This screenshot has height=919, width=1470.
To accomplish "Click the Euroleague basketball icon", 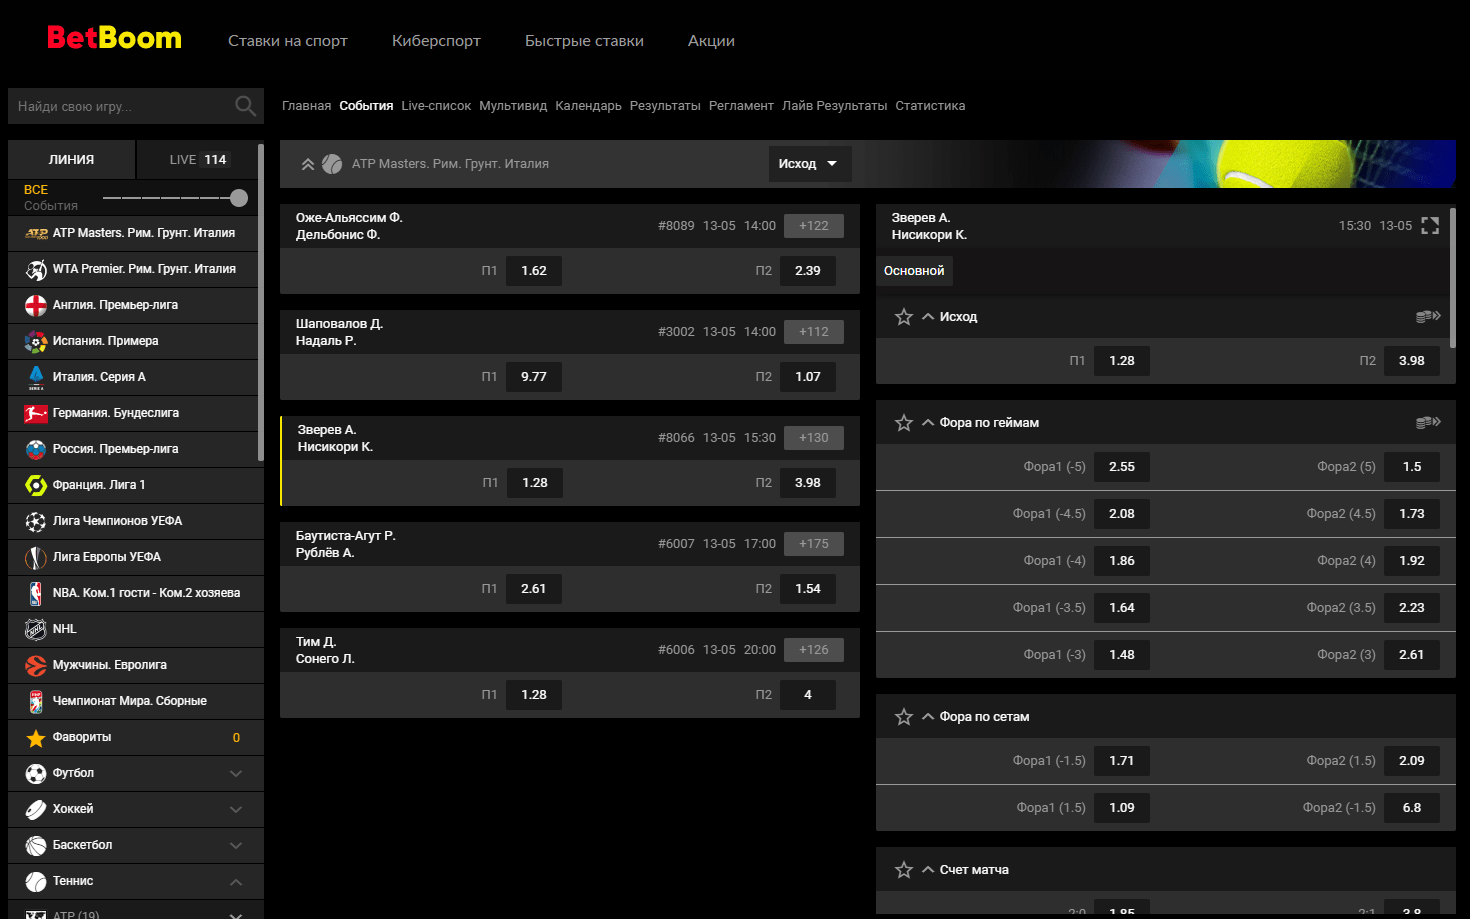I will pyautogui.click(x=36, y=665).
